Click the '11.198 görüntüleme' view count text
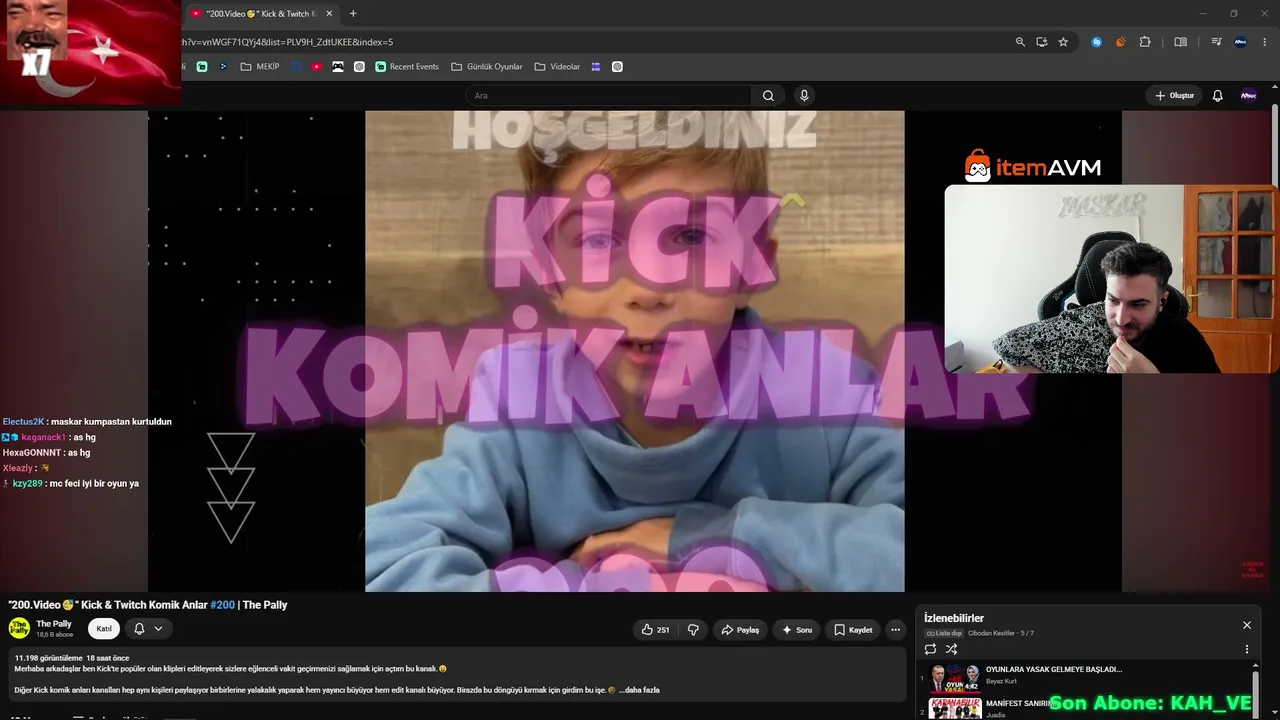The width and height of the screenshot is (1280, 720). click(48, 658)
